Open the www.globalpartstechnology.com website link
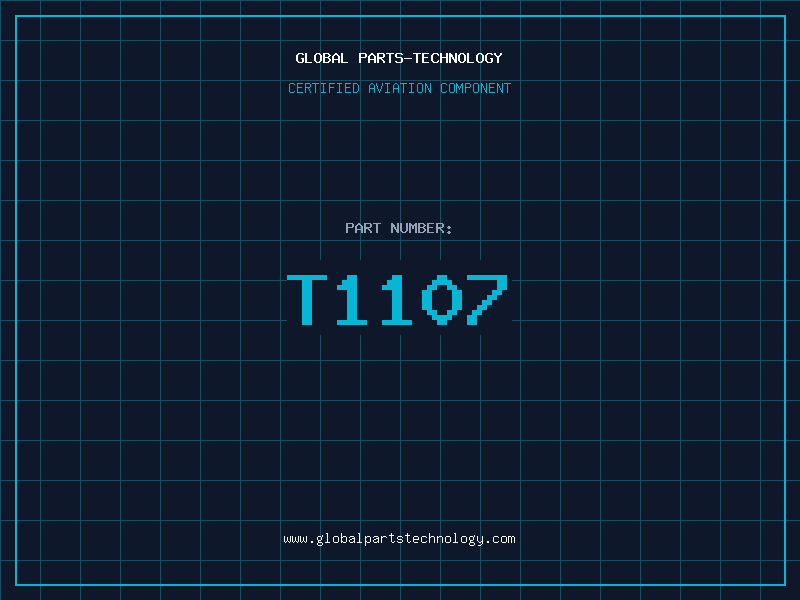The image size is (800, 600). click(399, 539)
